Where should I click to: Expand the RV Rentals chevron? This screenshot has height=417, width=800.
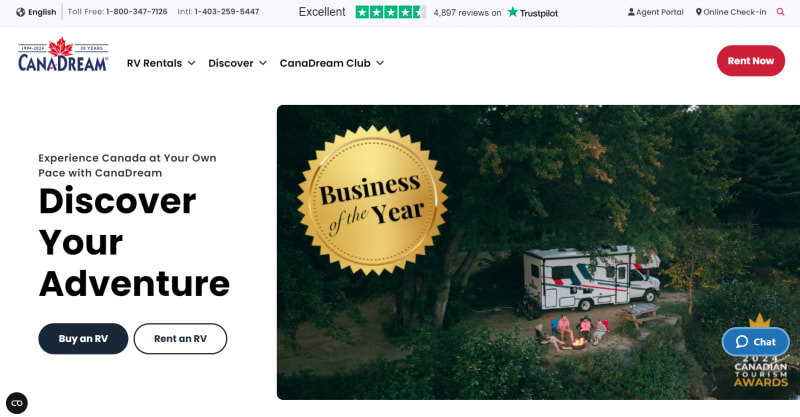tap(191, 63)
